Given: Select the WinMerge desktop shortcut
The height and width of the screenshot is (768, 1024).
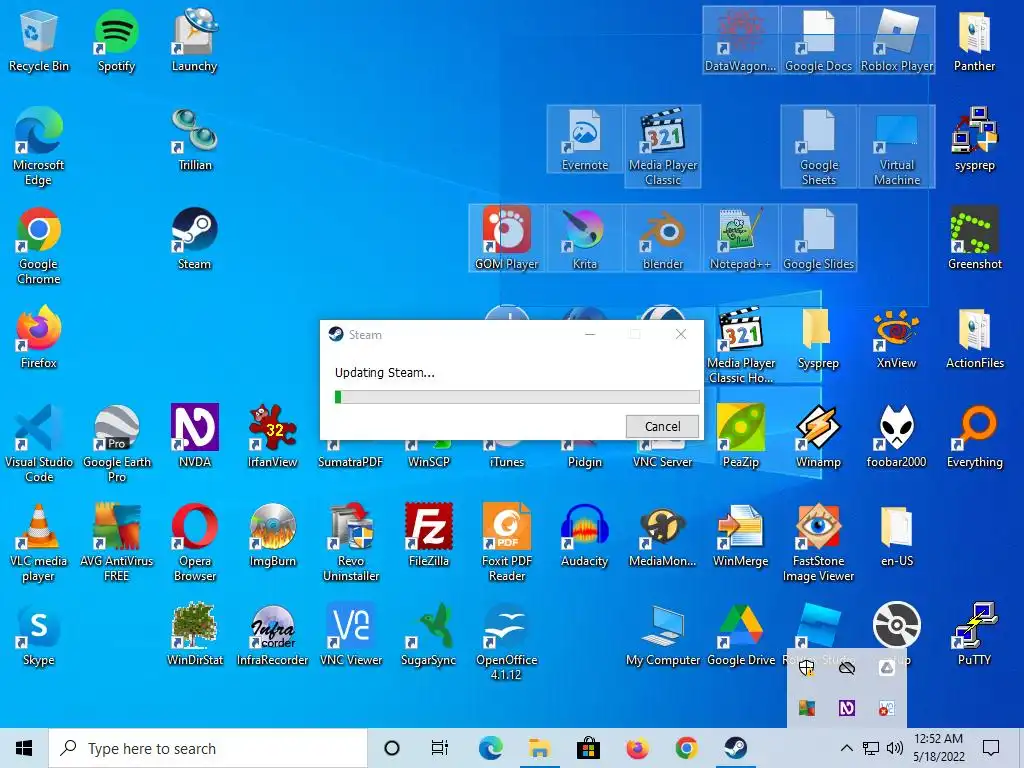Looking at the screenshot, I should (x=741, y=536).
